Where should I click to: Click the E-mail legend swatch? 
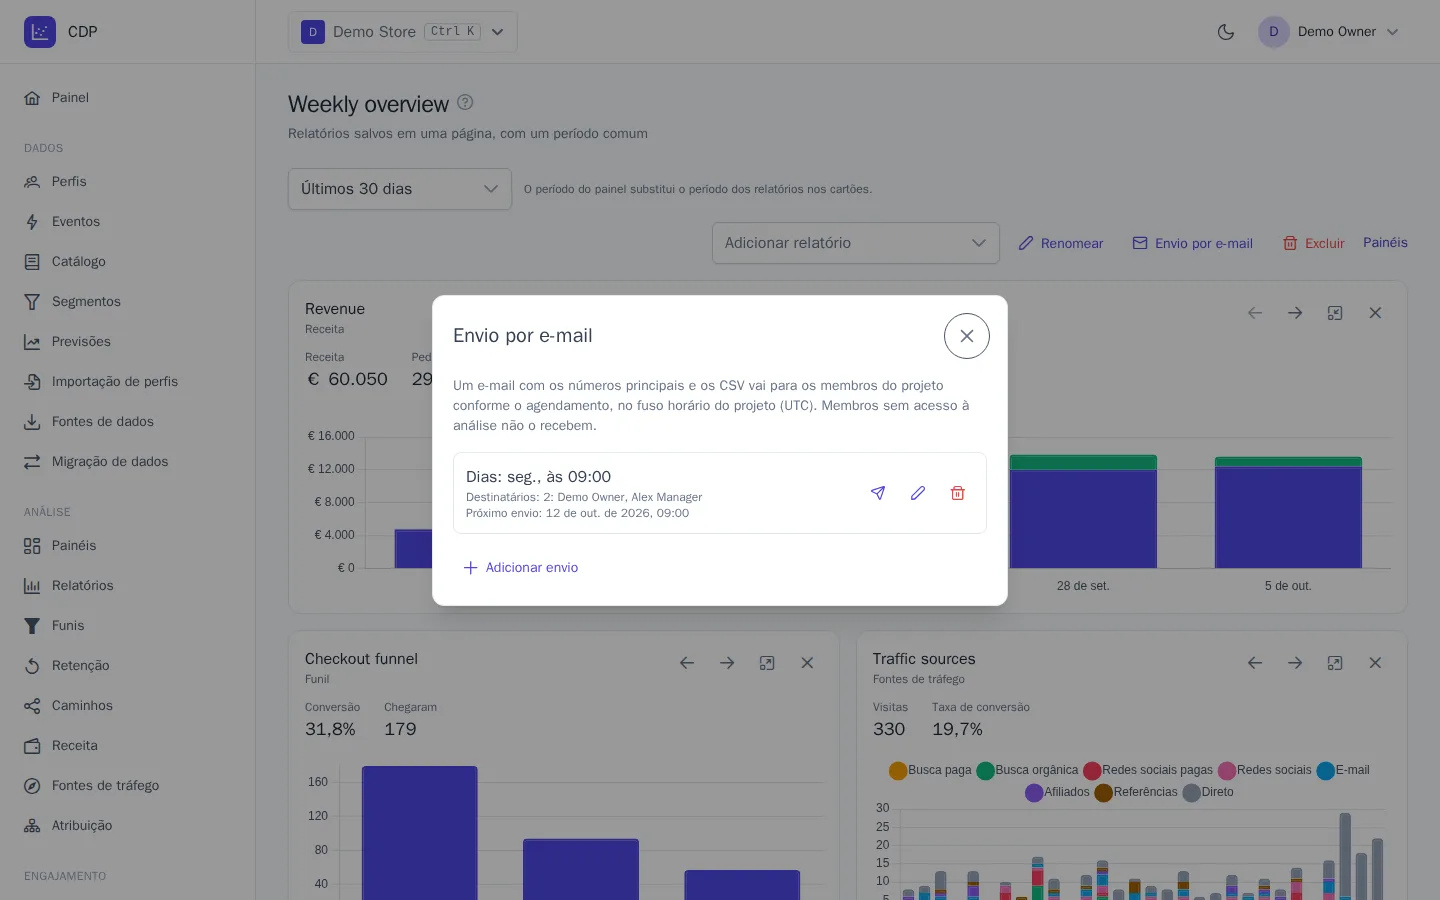click(x=1326, y=770)
